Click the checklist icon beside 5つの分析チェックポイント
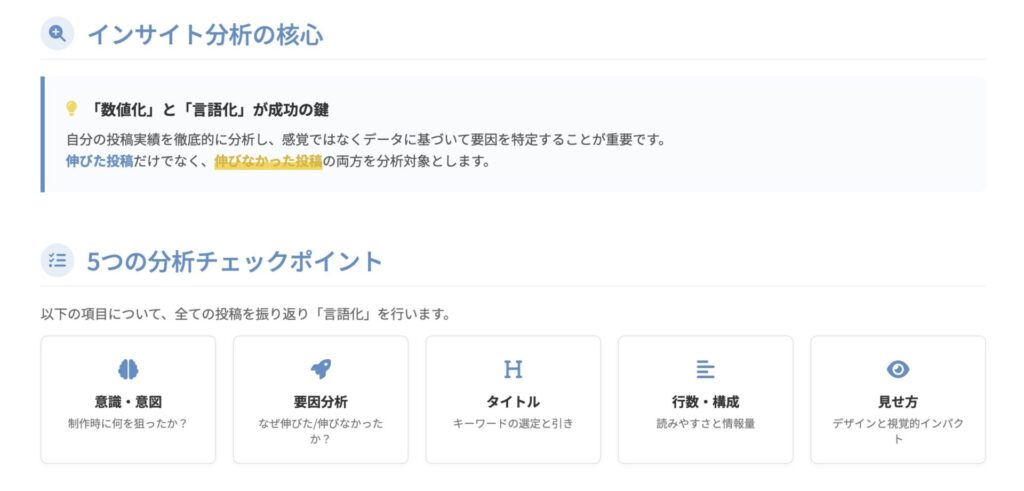The width and height of the screenshot is (1024, 491). pyautogui.click(x=57, y=261)
